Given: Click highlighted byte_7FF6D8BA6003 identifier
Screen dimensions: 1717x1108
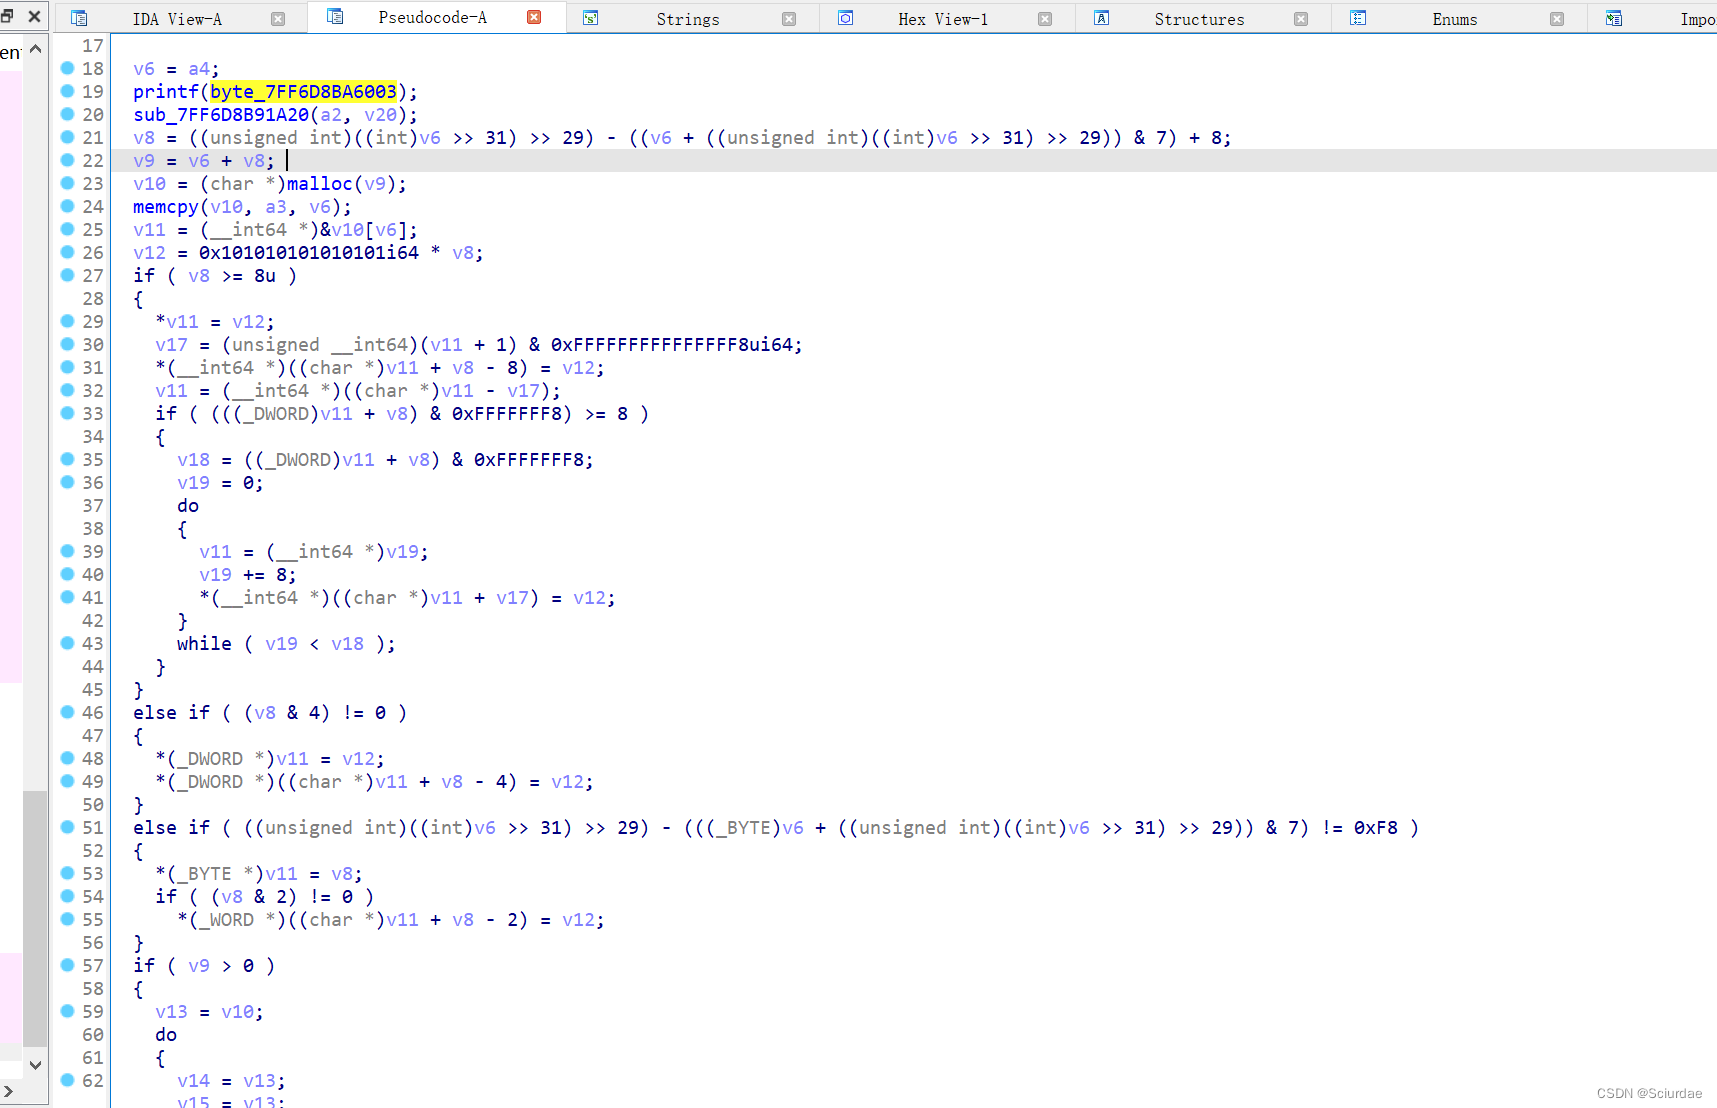Looking at the screenshot, I should coord(303,92).
